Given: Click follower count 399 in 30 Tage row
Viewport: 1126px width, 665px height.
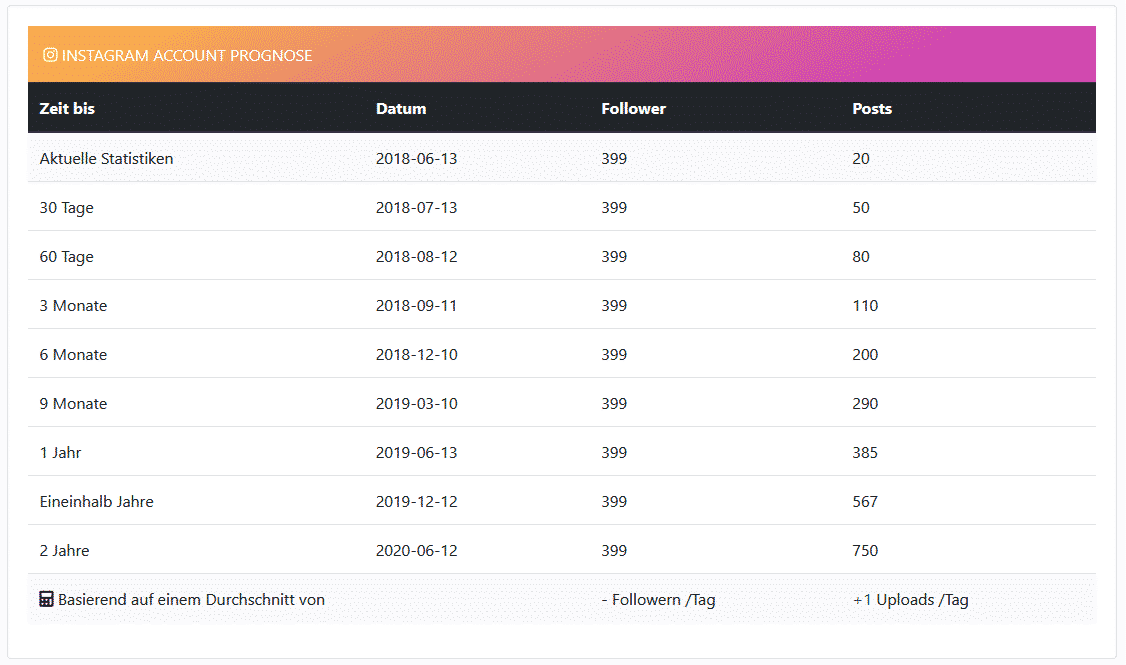Looking at the screenshot, I should click(614, 208).
